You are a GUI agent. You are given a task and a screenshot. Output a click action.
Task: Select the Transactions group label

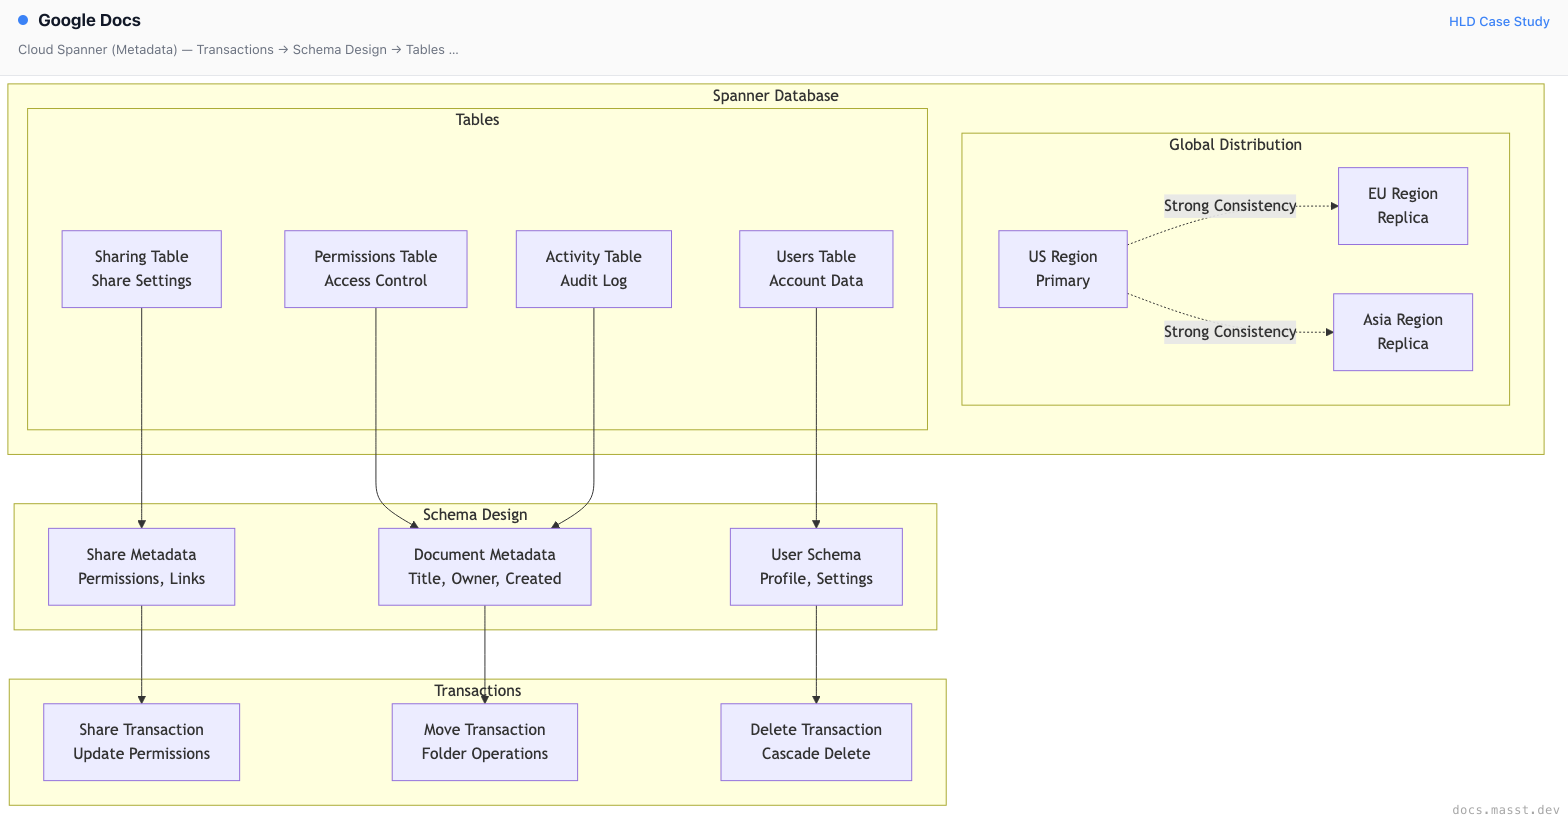point(478,691)
